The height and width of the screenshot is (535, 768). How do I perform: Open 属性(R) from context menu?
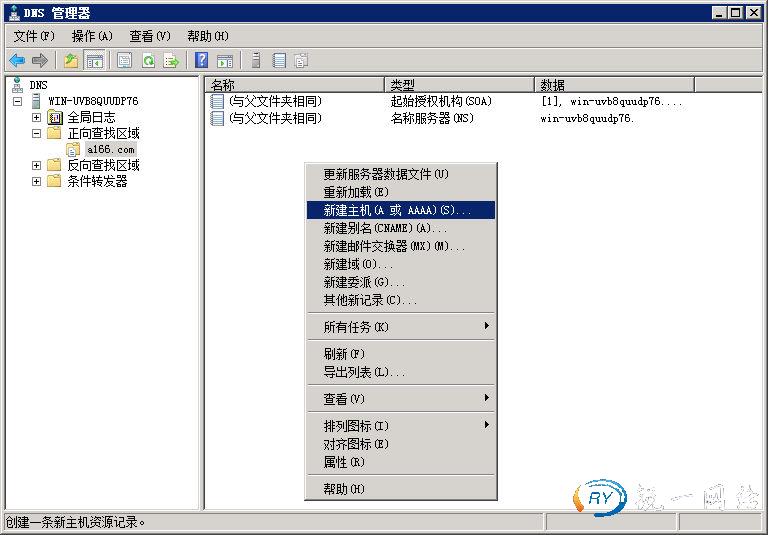(x=401, y=462)
